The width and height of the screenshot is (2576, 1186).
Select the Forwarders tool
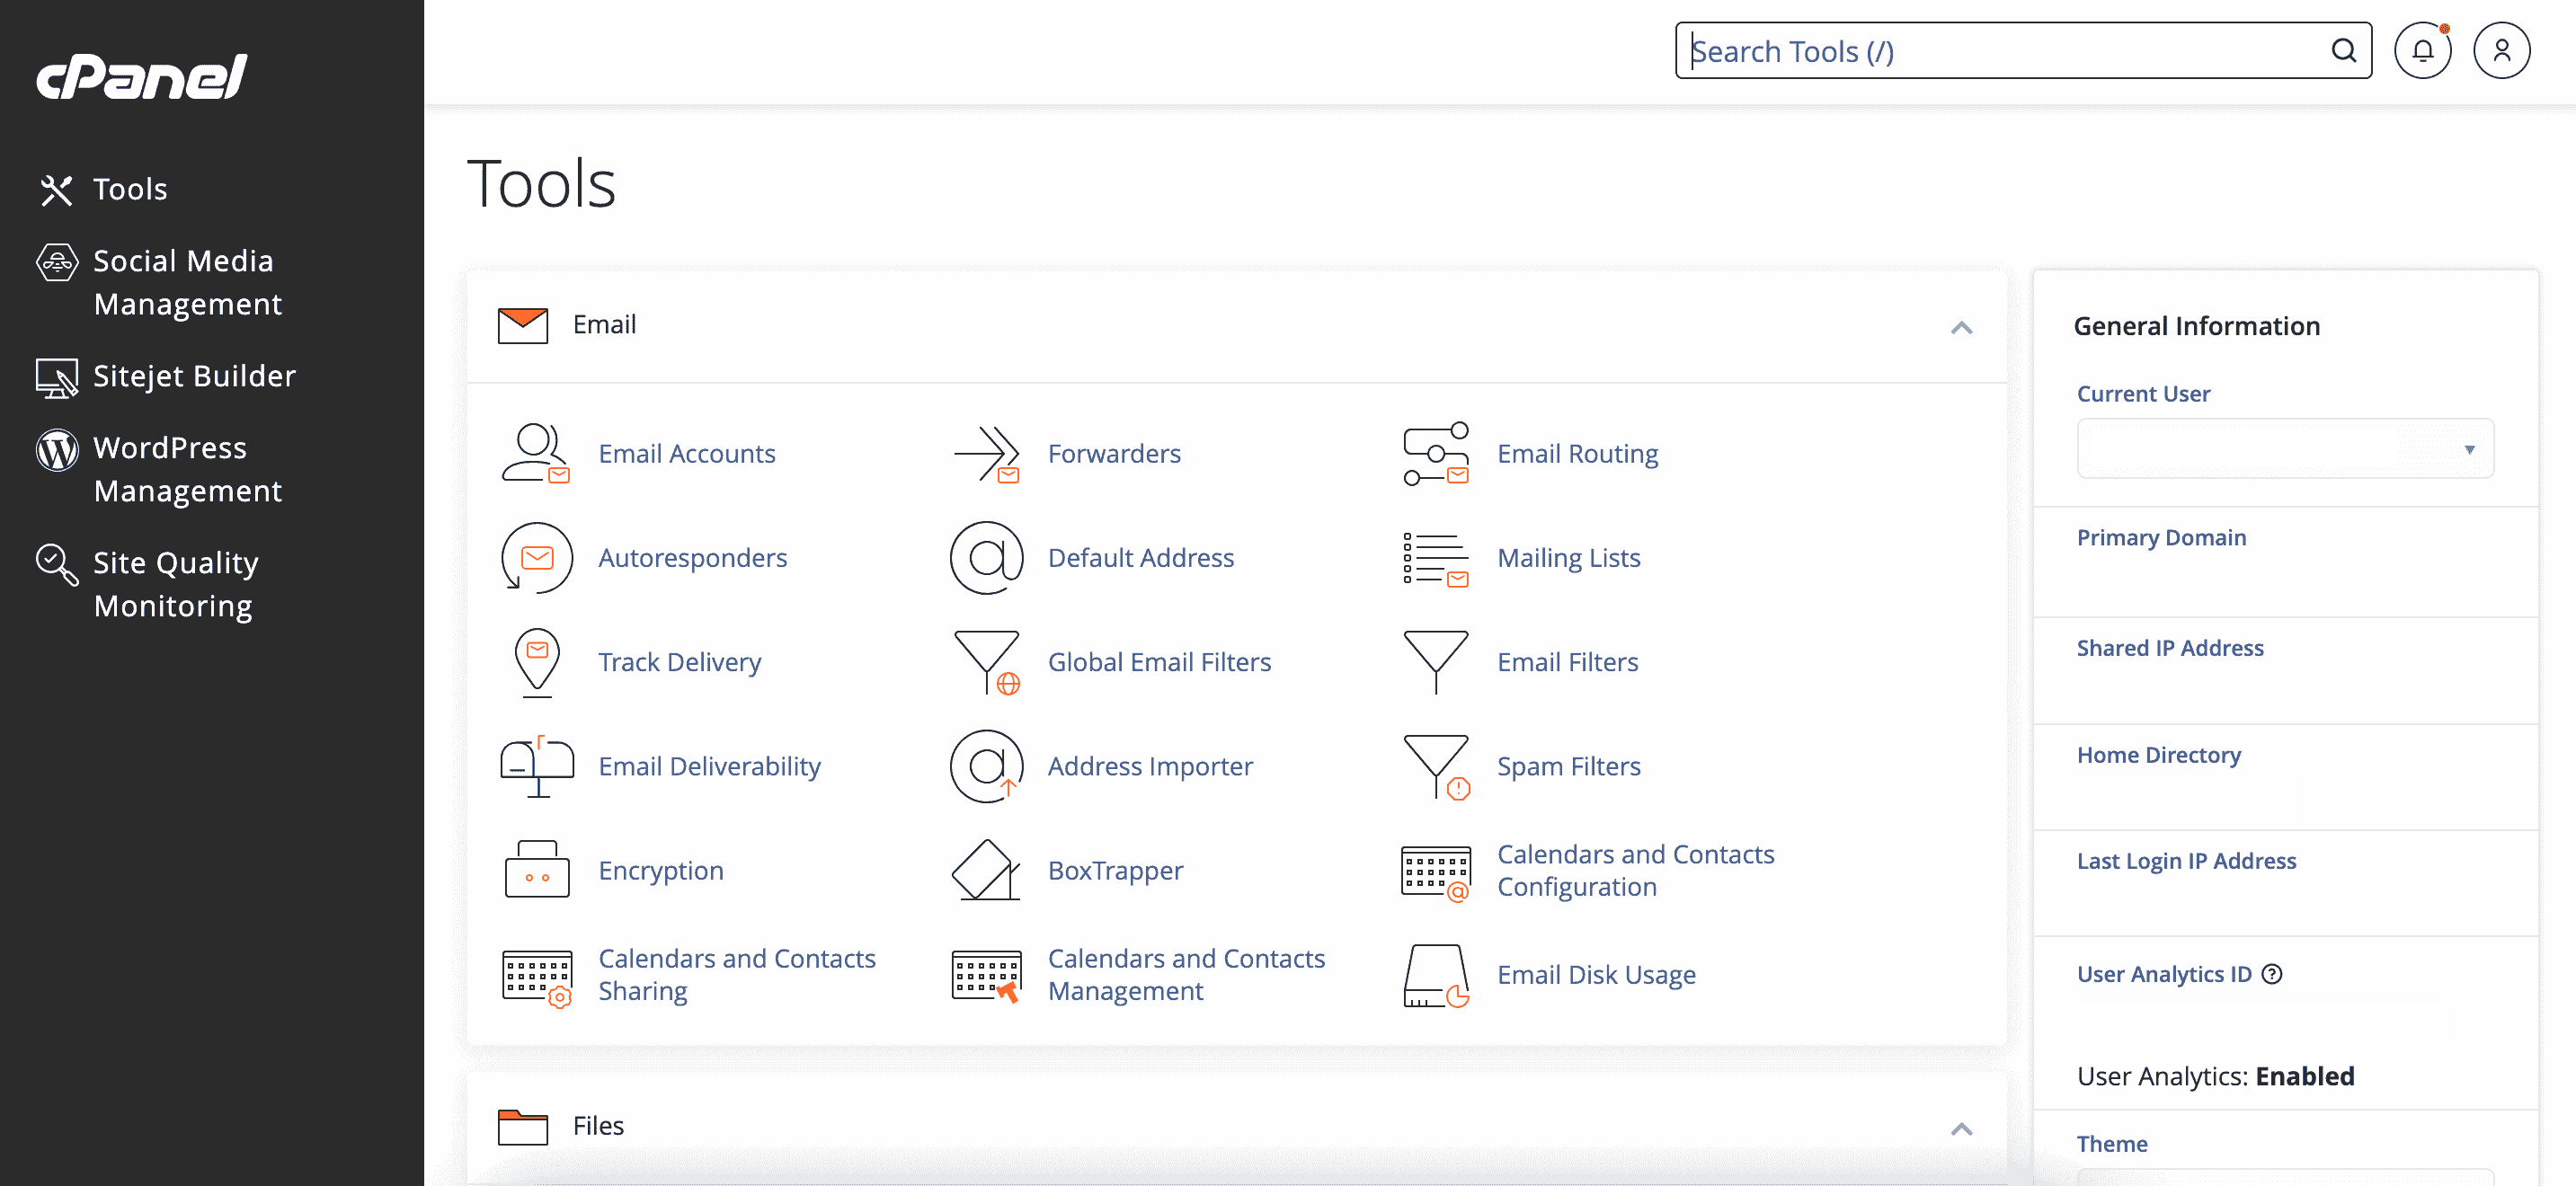click(x=1114, y=453)
